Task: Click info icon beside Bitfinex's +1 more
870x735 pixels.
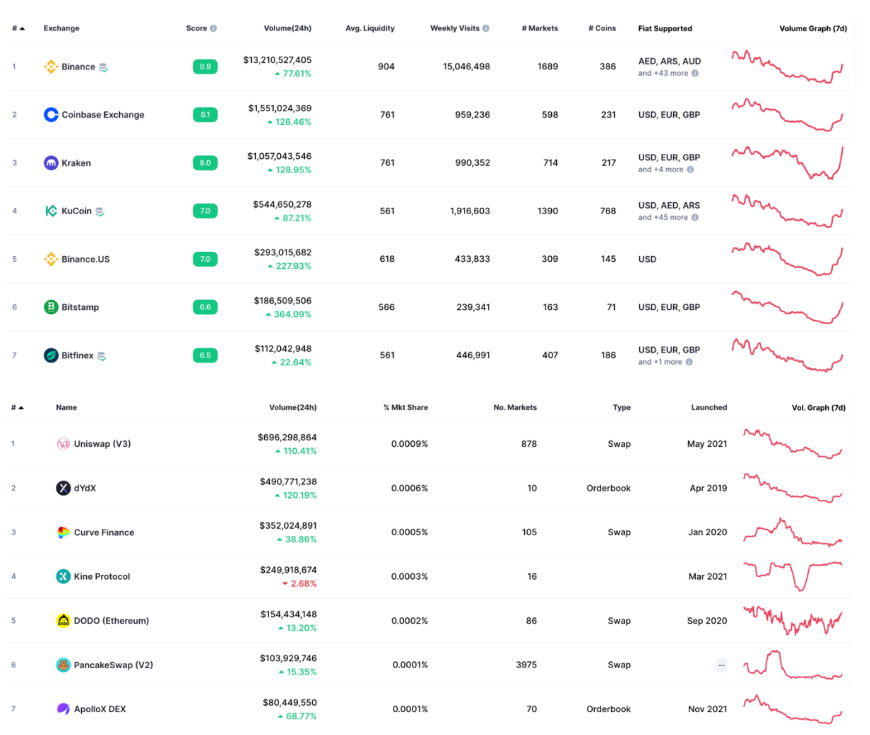Action: pyautogui.click(x=689, y=362)
